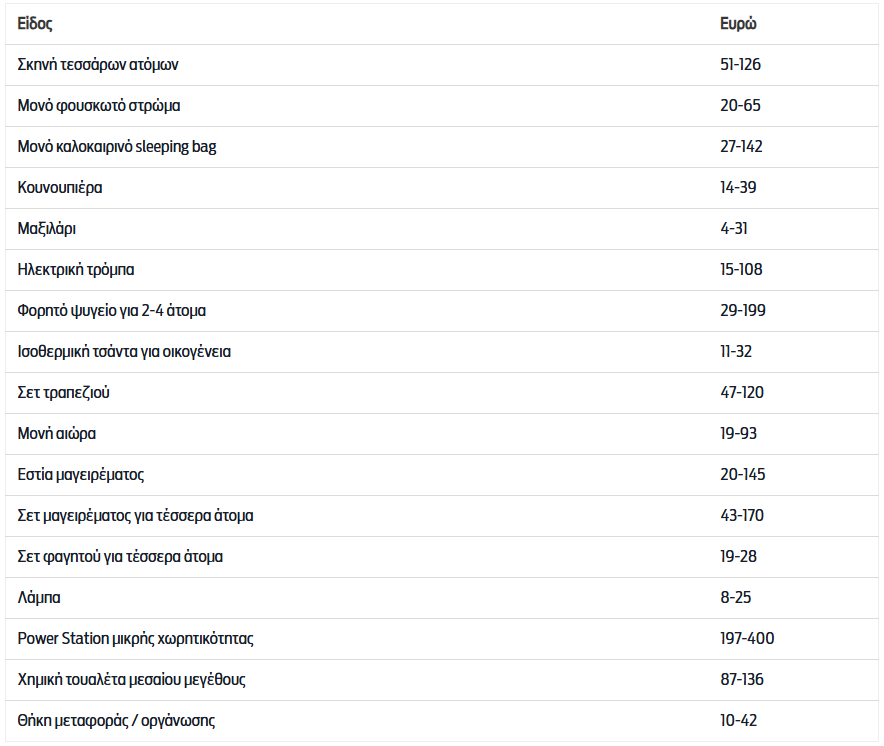Click Χημική τουαλέτα μεσαίου μεγέθους
Image resolution: width=884 pixels, height=746 pixels.
click(x=131, y=680)
